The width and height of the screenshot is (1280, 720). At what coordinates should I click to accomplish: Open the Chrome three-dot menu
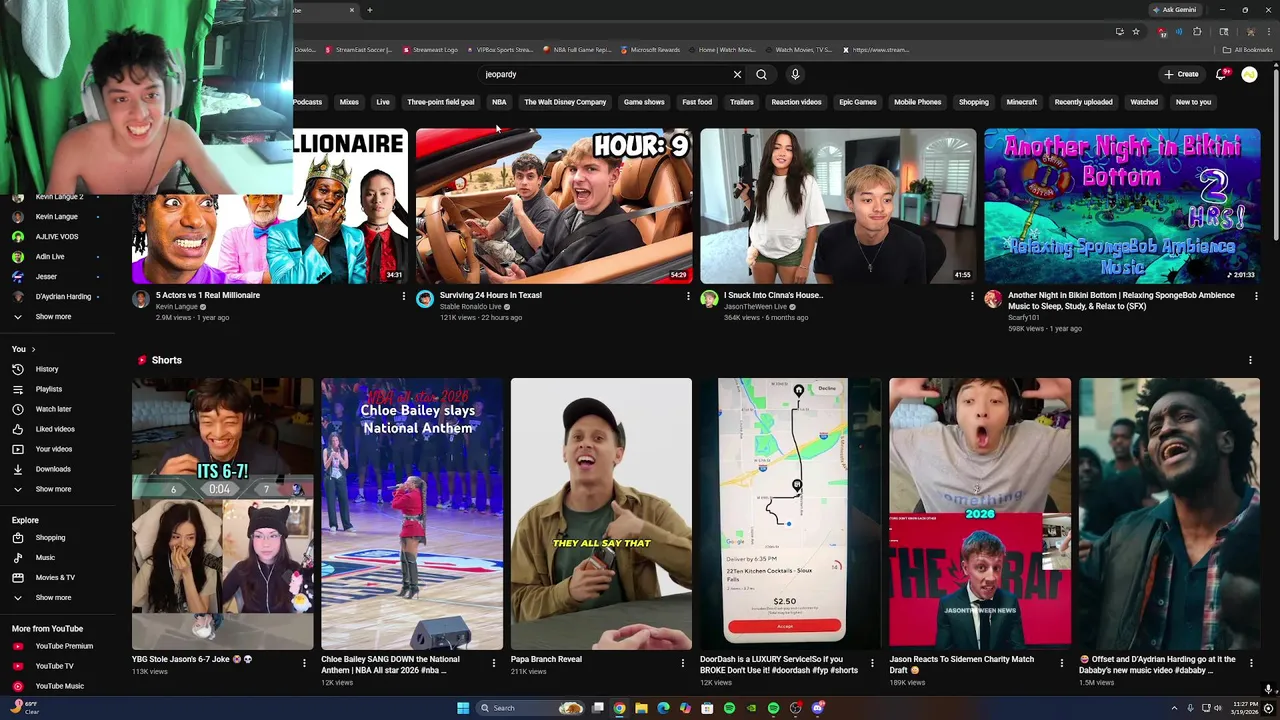[1268, 31]
